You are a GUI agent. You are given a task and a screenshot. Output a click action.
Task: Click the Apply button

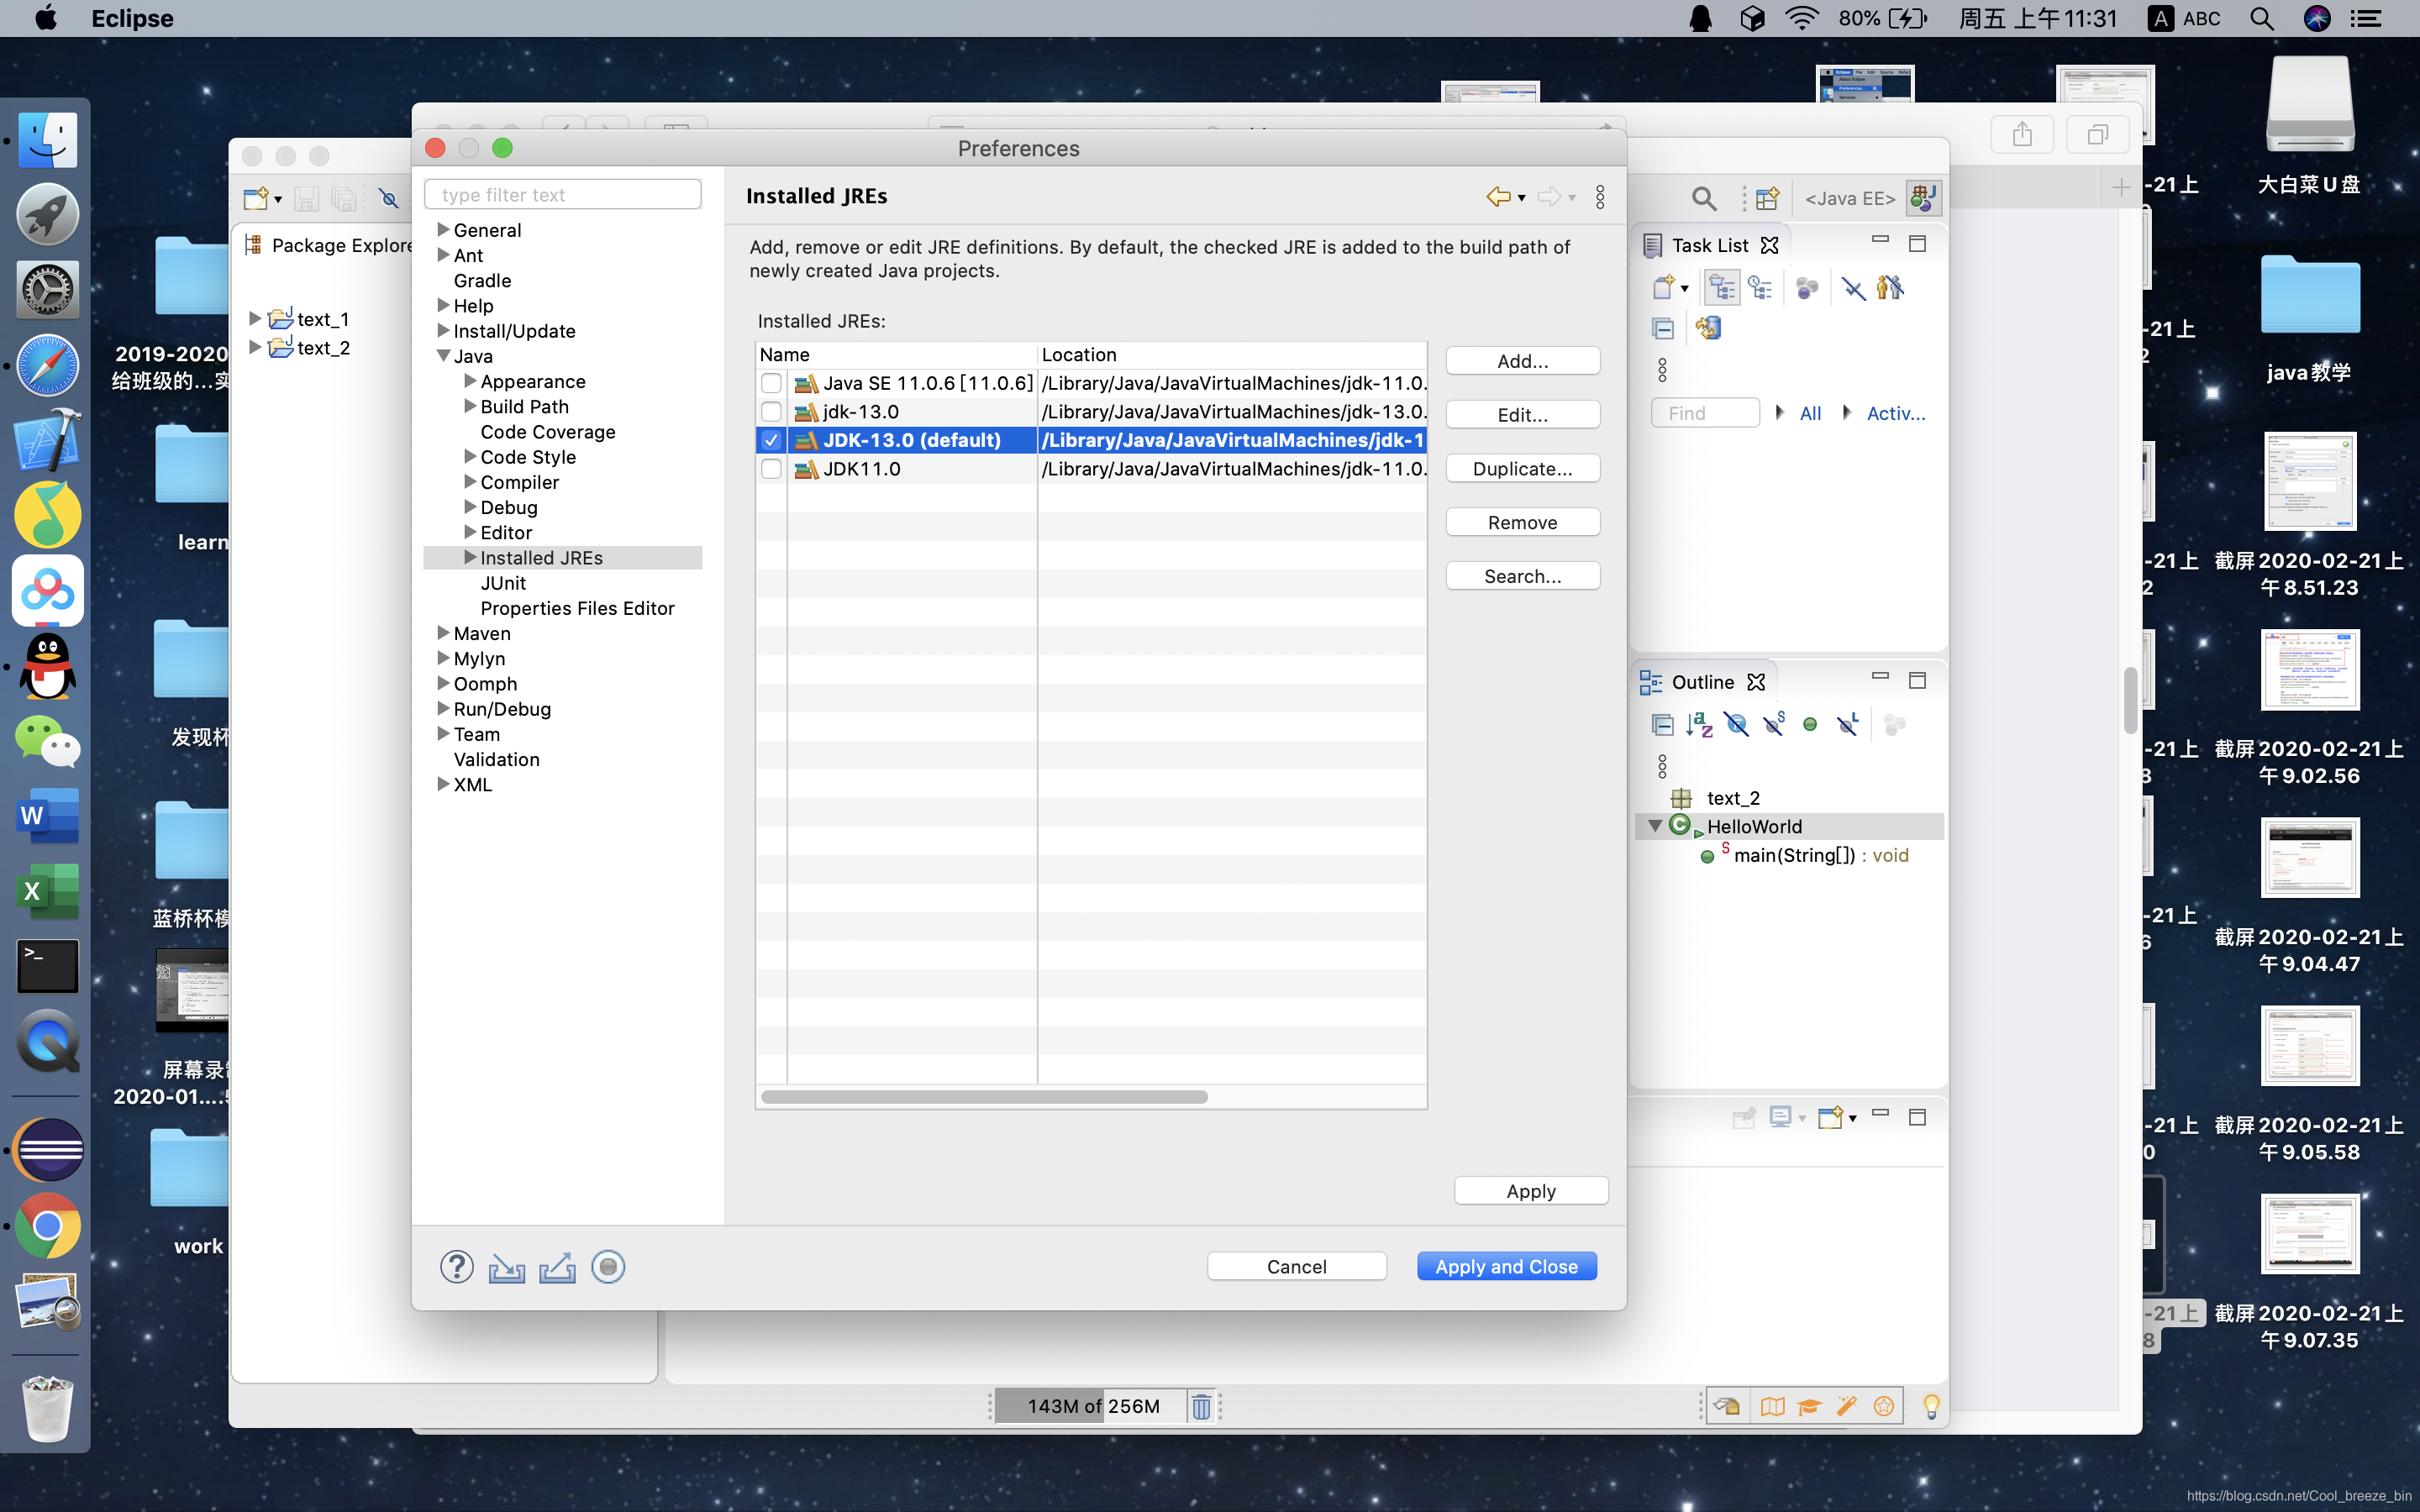[x=1531, y=1191]
